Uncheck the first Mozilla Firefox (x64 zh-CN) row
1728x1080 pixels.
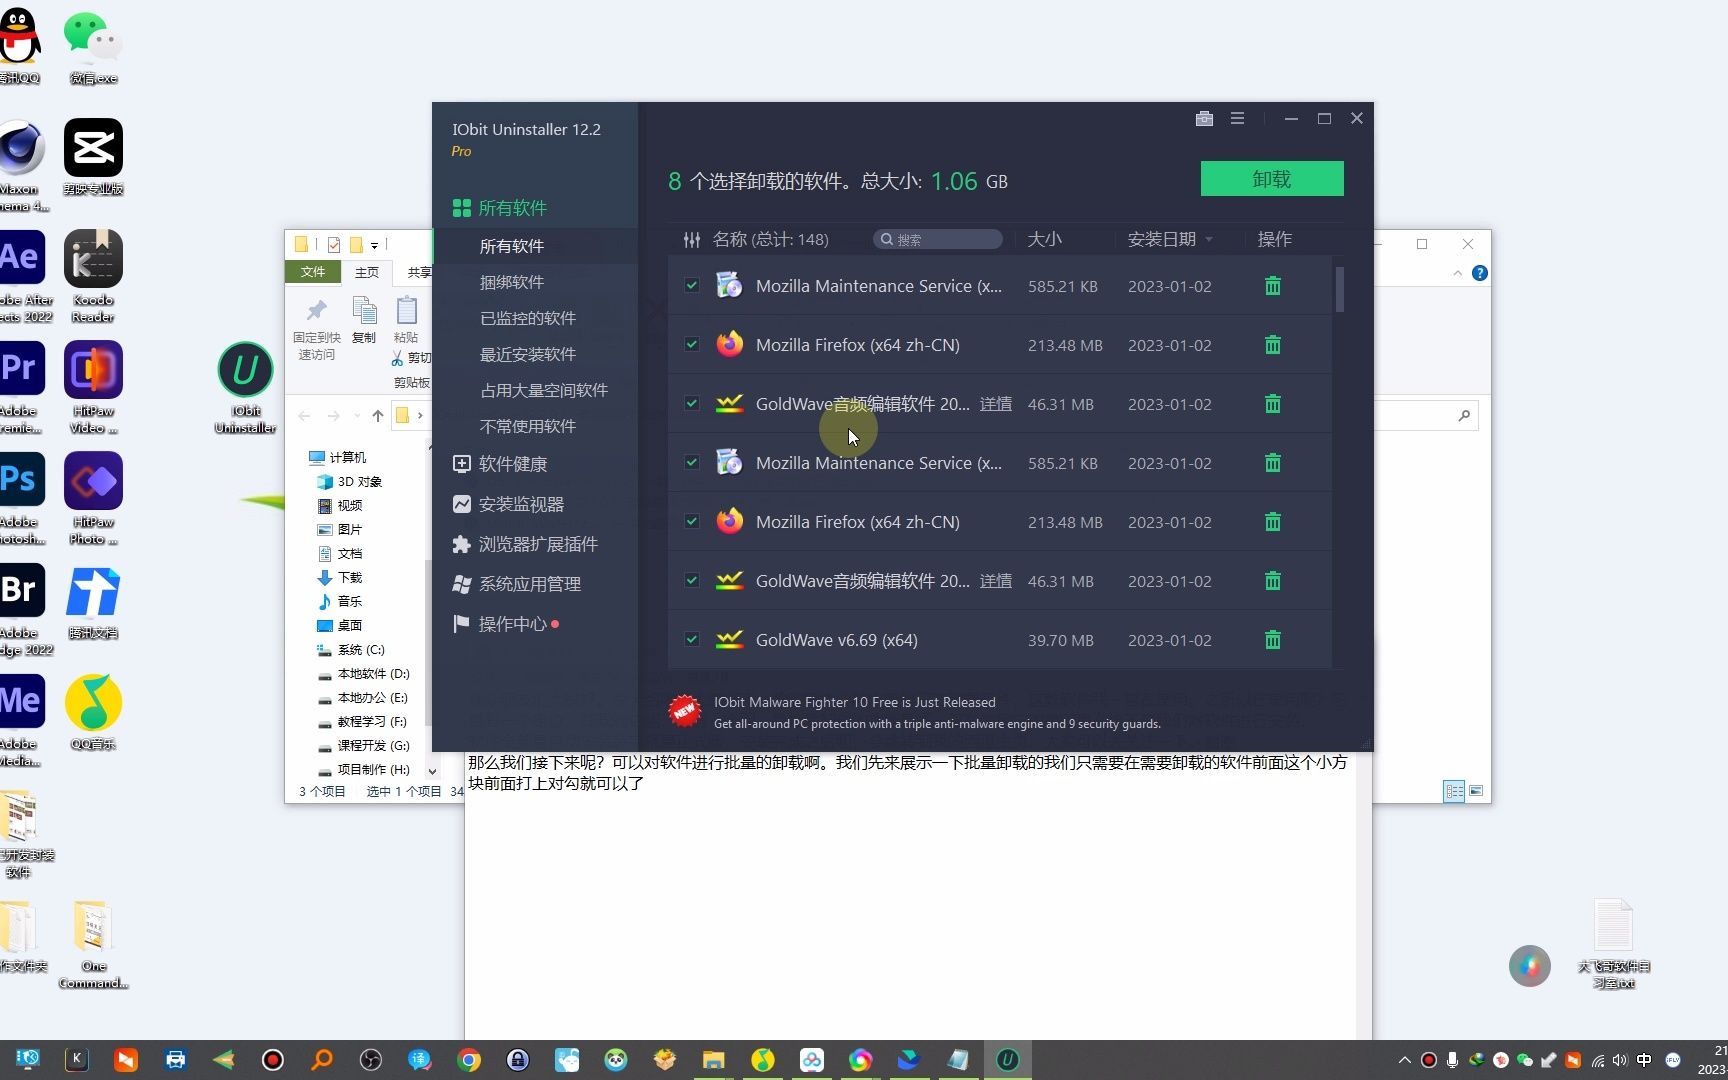tap(691, 344)
